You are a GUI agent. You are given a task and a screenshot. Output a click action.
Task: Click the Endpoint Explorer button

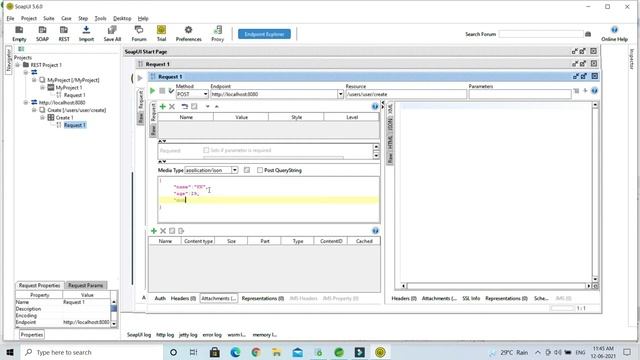coord(264,34)
